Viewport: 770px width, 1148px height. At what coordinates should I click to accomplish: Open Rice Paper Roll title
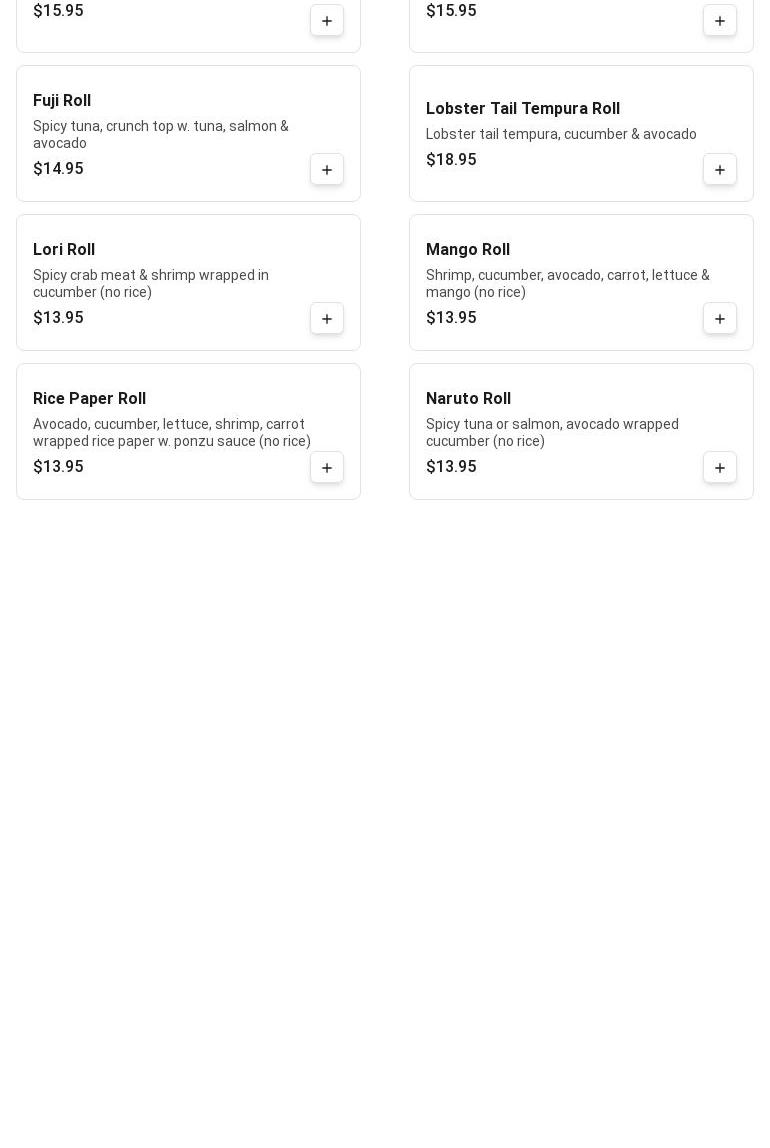(x=89, y=399)
